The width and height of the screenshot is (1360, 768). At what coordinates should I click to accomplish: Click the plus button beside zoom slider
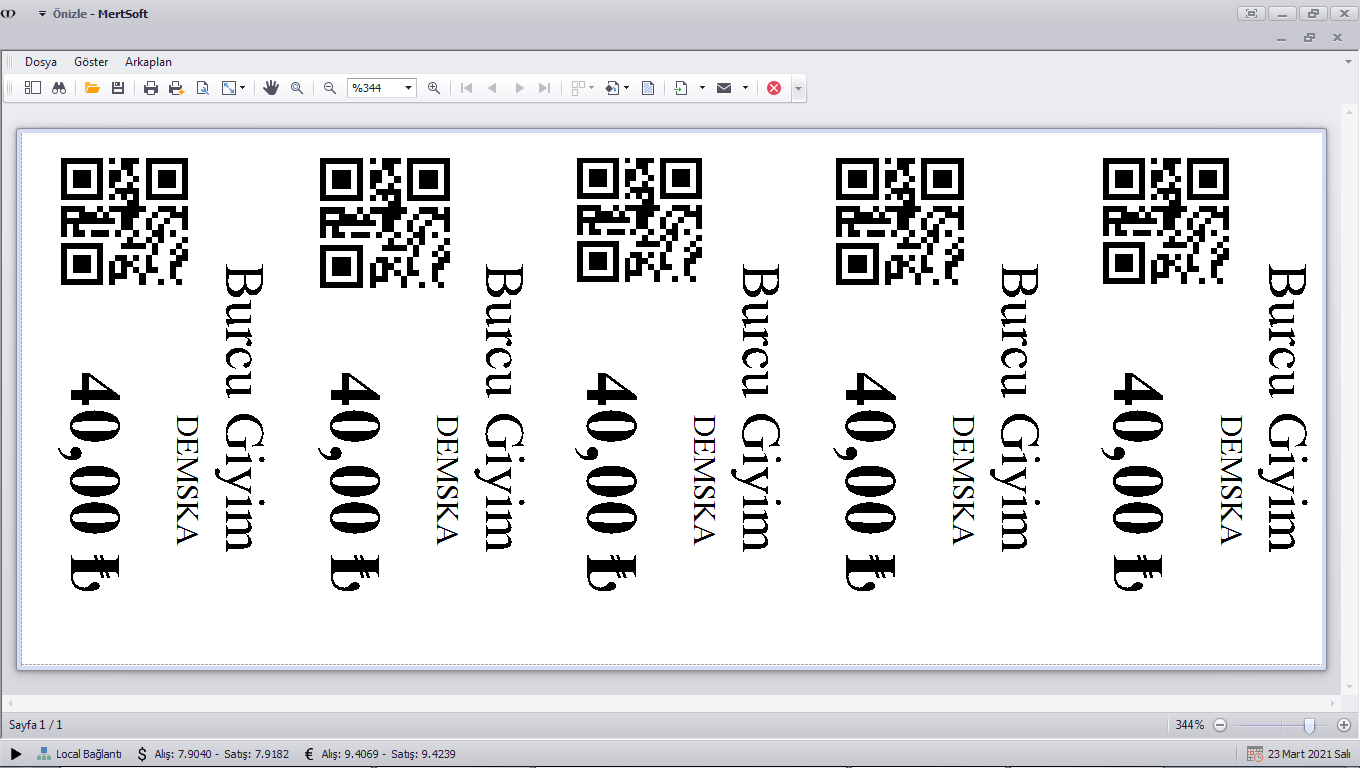[x=1343, y=725]
